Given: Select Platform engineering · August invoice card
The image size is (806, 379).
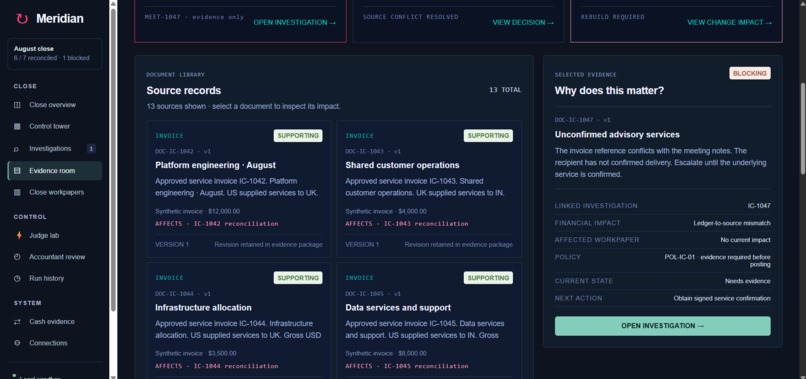Looking at the screenshot, I should coord(239,189).
